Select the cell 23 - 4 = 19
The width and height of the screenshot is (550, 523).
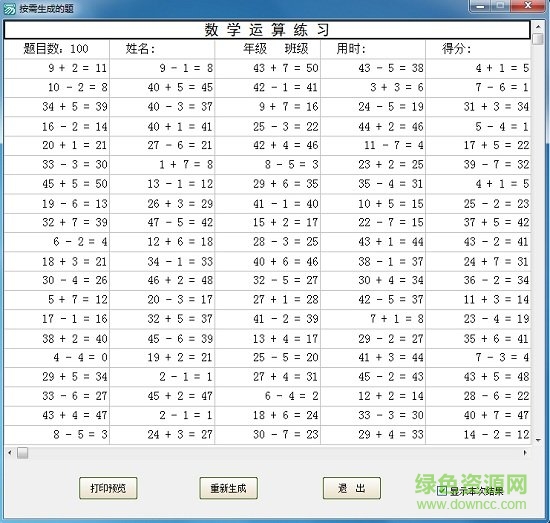coord(478,319)
